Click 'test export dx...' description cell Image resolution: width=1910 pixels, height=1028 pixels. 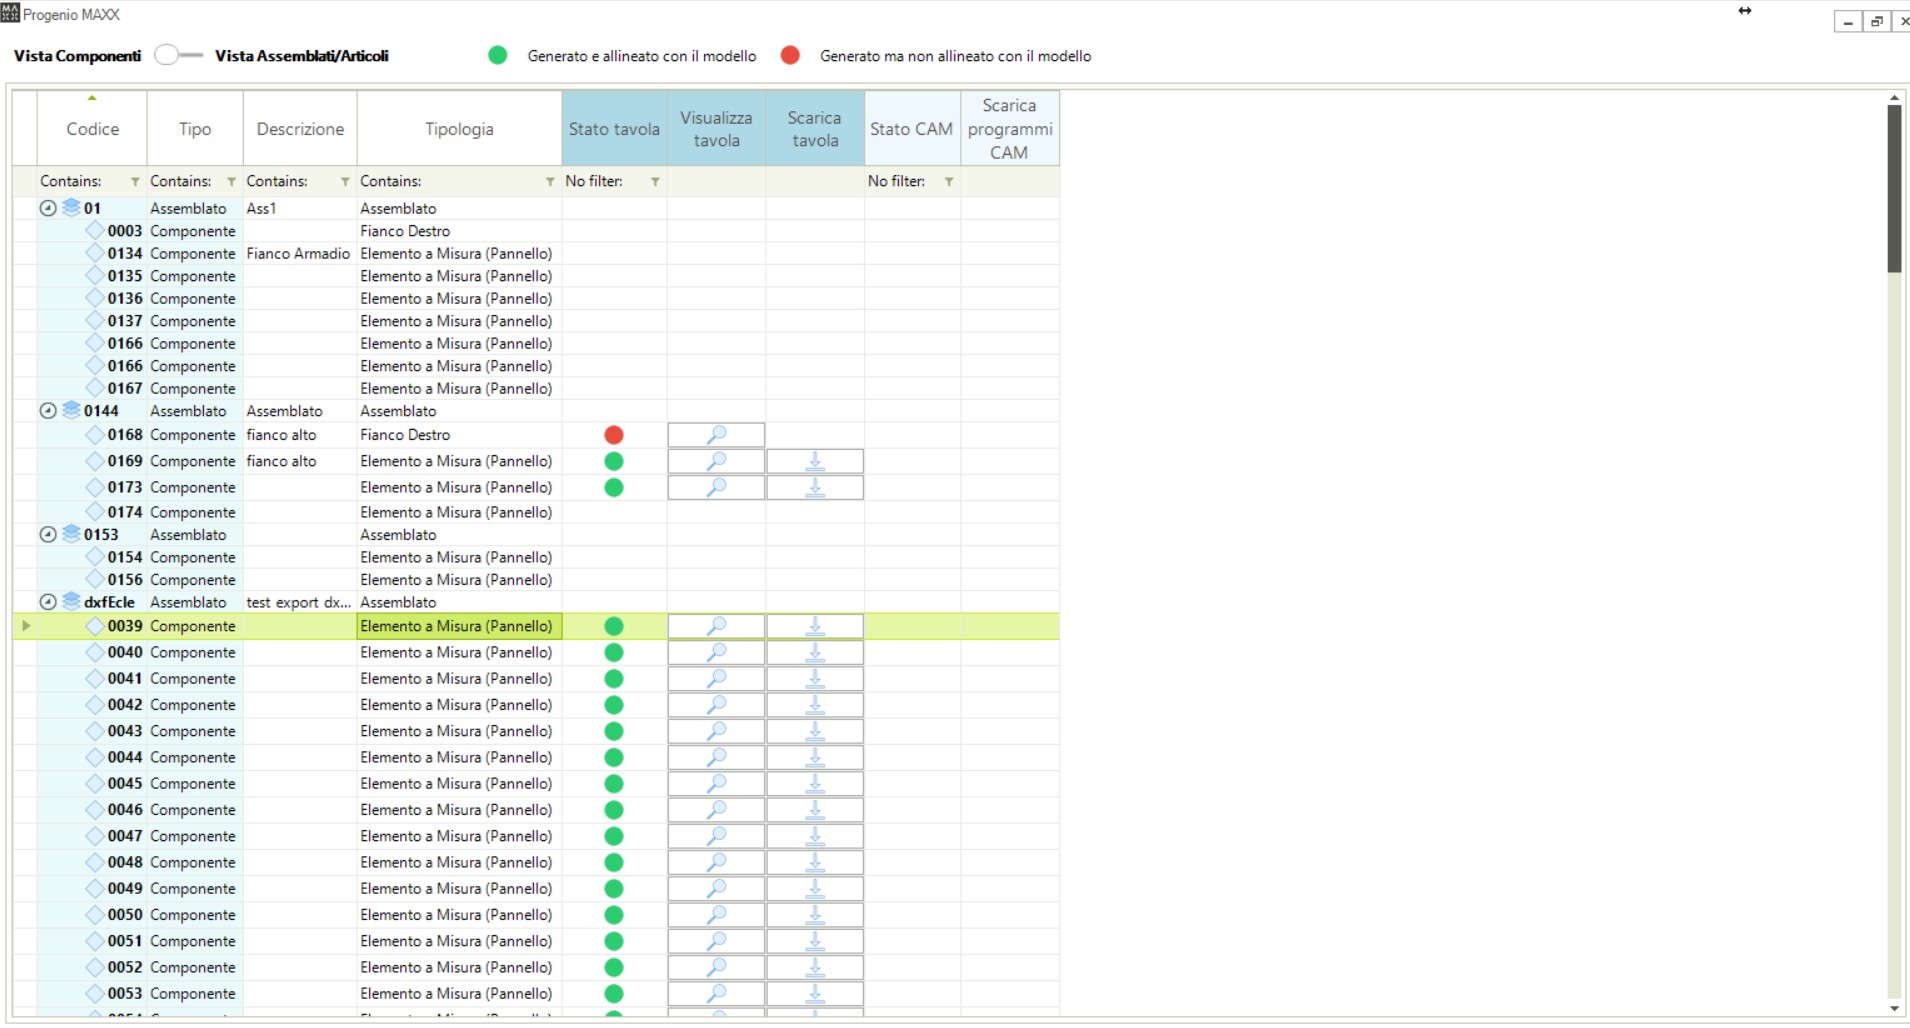point(298,602)
